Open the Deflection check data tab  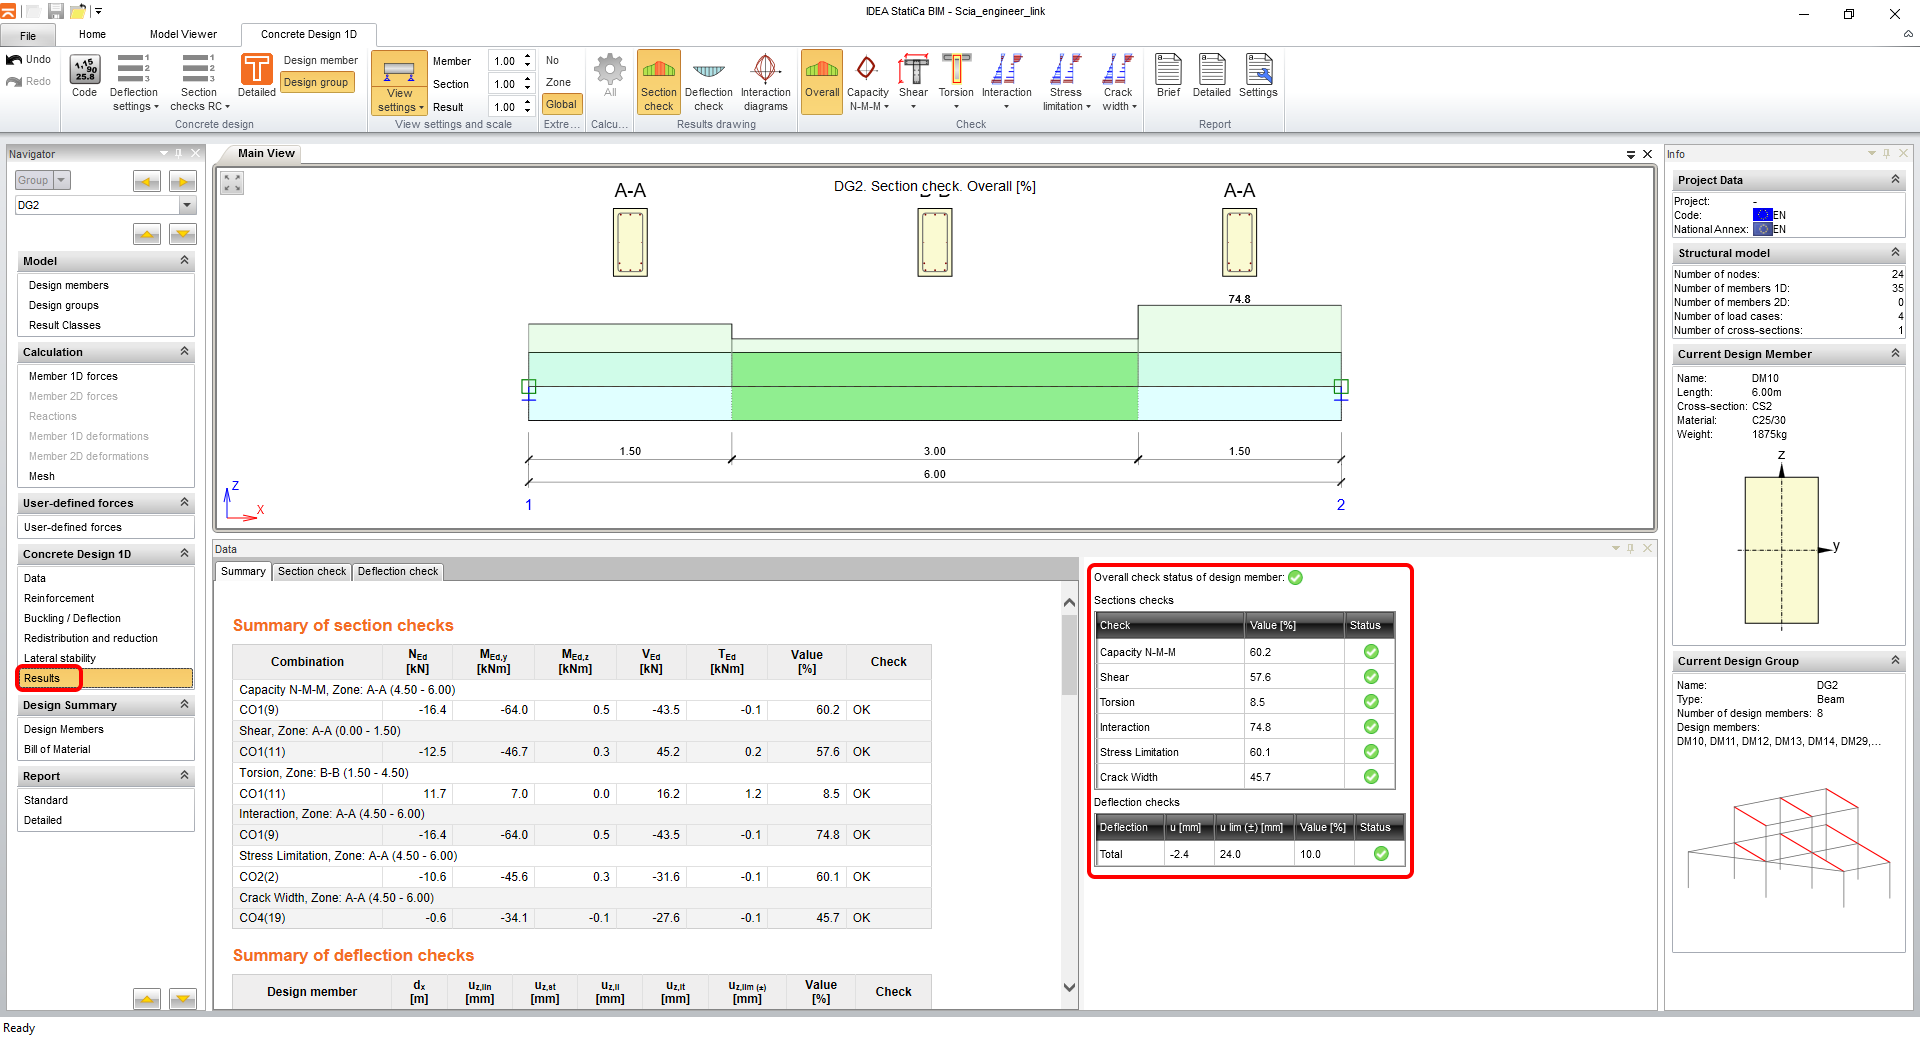[x=397, y=572]
